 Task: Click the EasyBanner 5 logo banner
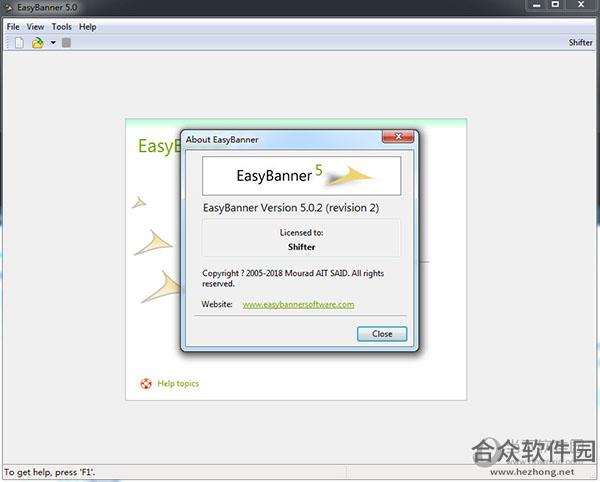click(302, 176)
